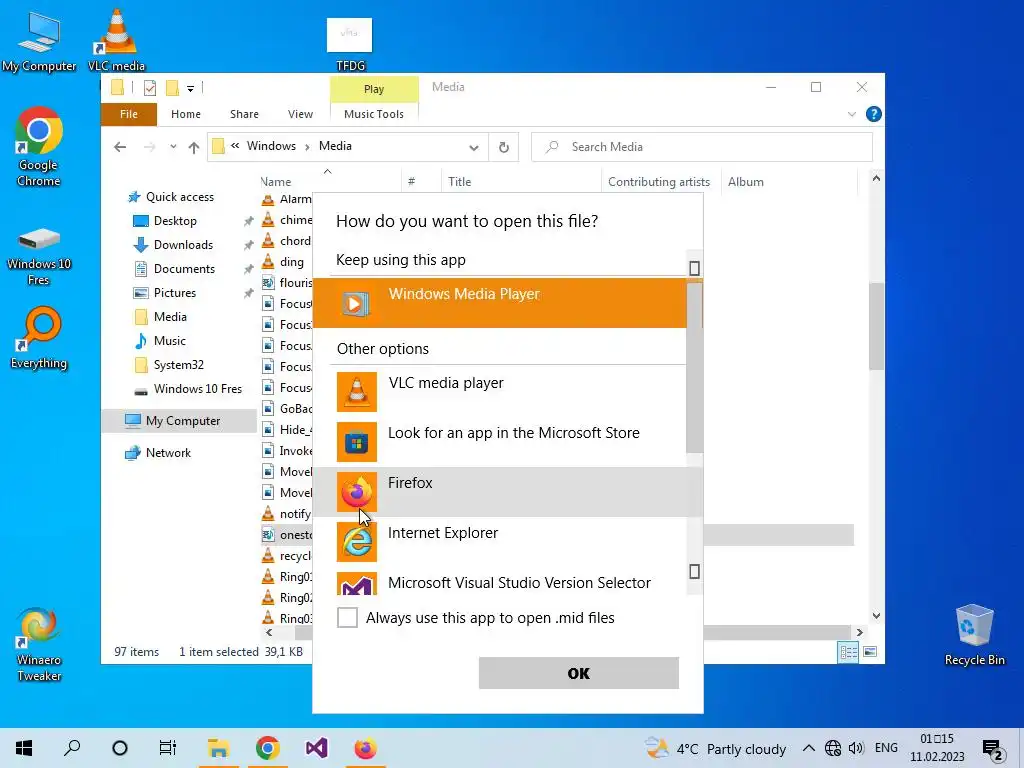Open the Share ribbon tab
Screen dimensions: 1024x768
coord(244,114)
